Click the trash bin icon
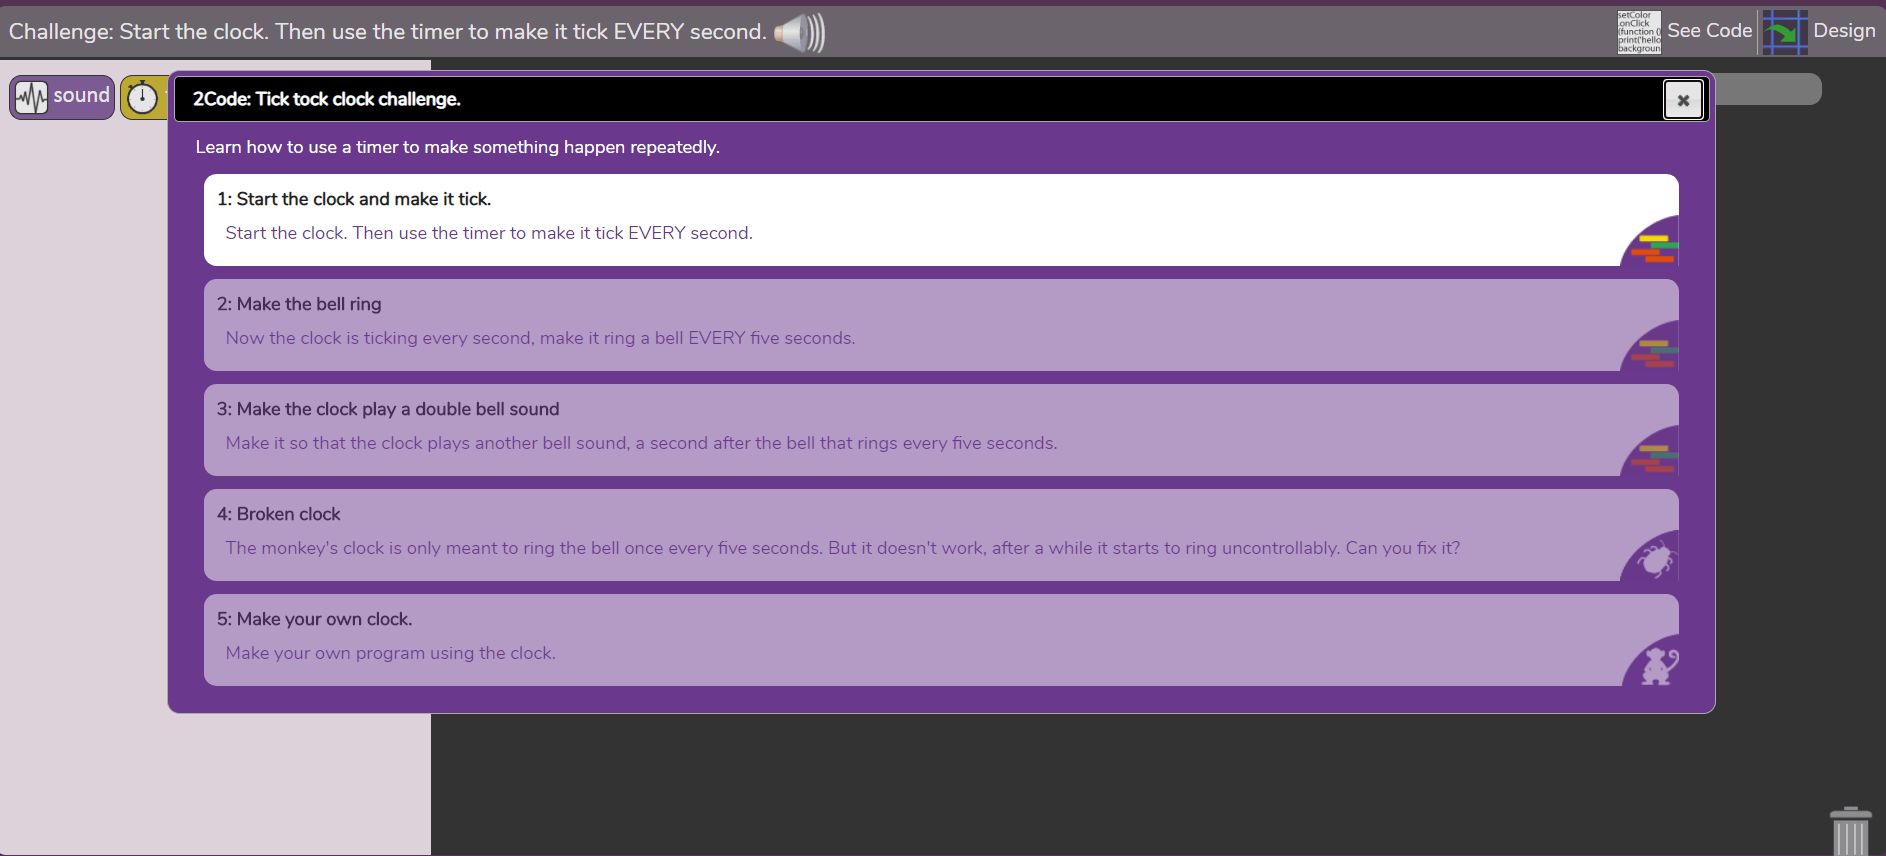Viewport: 1886px width, 856px height. pos(1850,831)
